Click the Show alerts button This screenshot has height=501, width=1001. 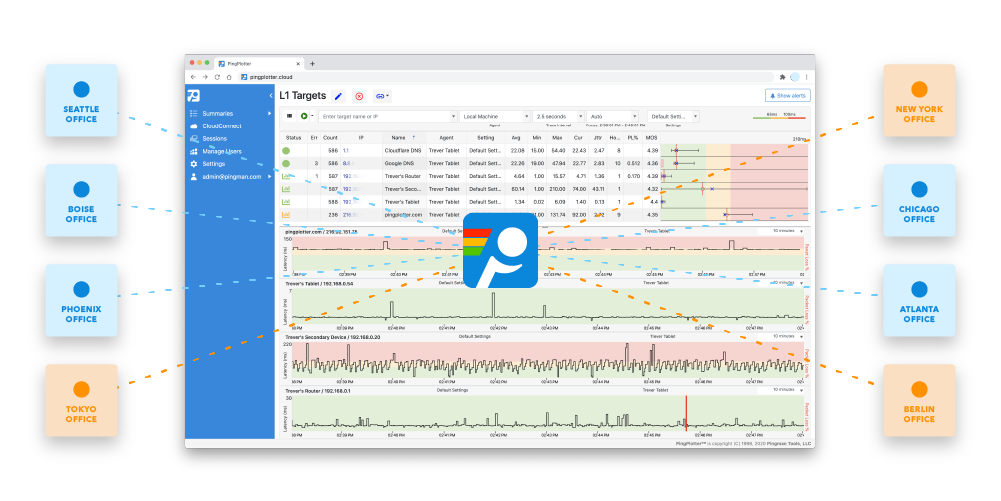785,96
